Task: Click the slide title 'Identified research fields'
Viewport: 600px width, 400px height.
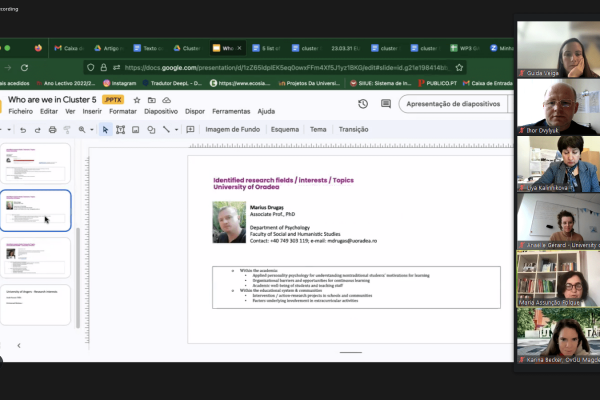Action: [284, 183]
